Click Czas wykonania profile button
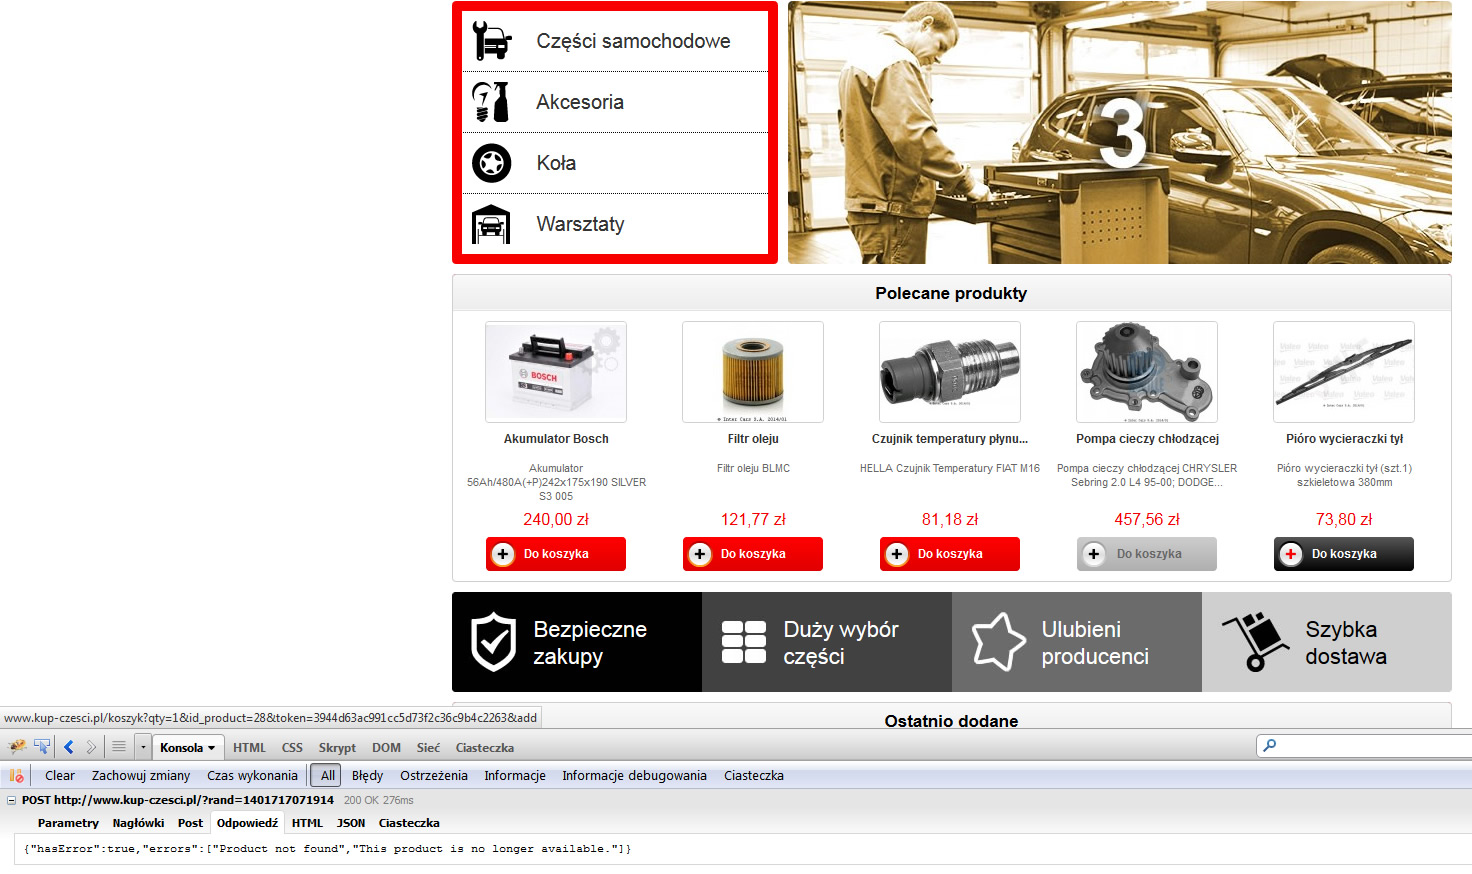 (252, 776)
